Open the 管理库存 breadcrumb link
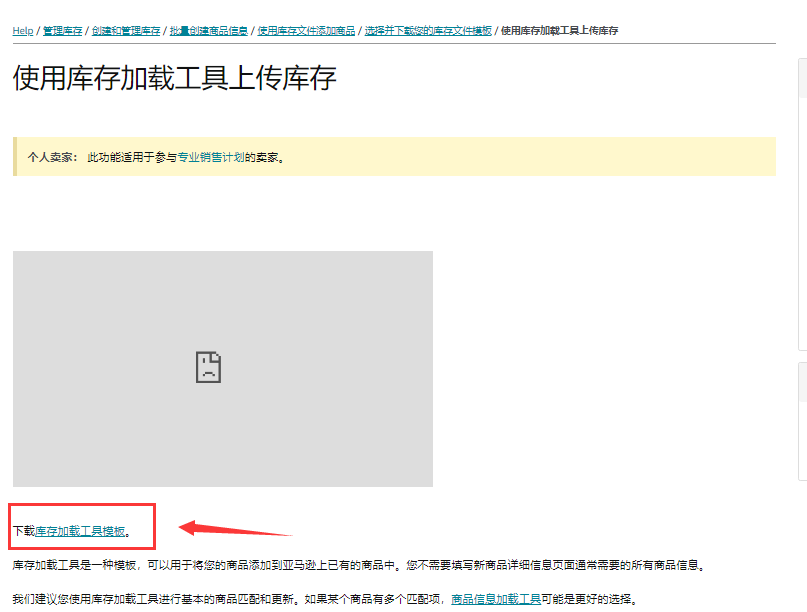The image size is (807, 612). click(x=62, y=31)
